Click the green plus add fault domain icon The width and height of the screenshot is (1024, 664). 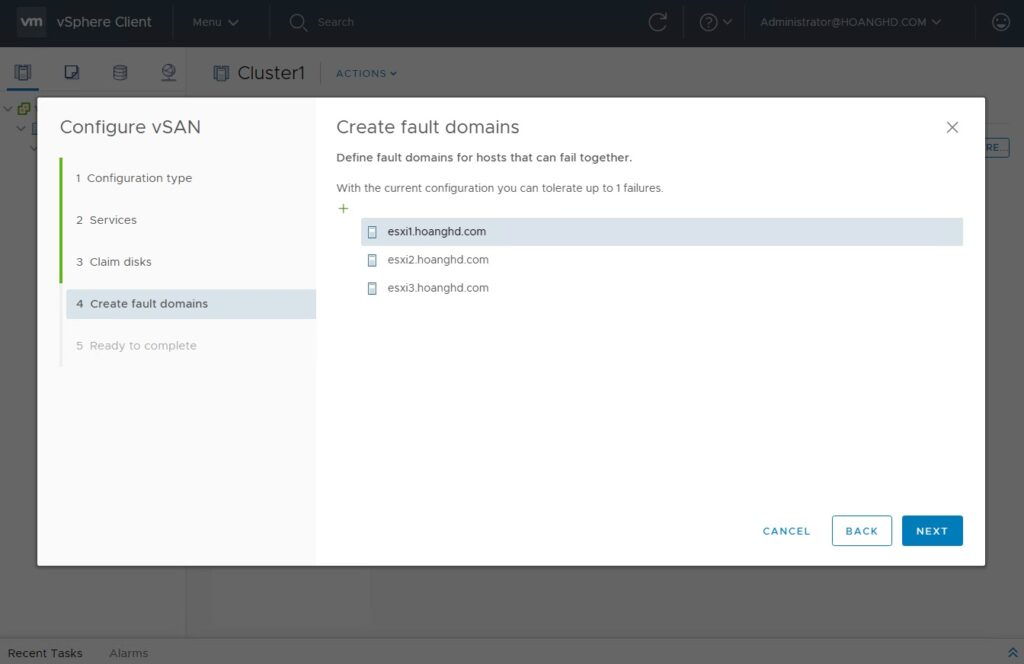pyautogui.click(x=344, y=208)
